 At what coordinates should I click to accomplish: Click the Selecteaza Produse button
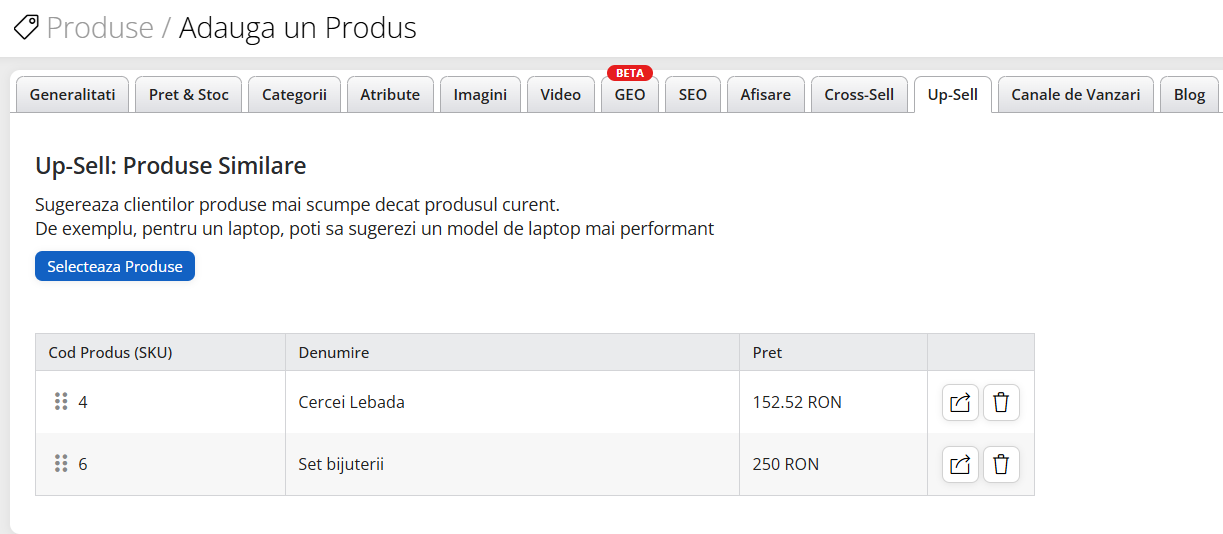115,267
